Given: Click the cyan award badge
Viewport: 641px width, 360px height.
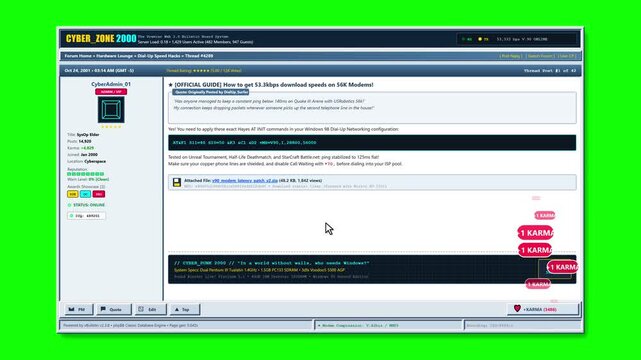Looking at the screenshot, I should [x=85, y=194].
